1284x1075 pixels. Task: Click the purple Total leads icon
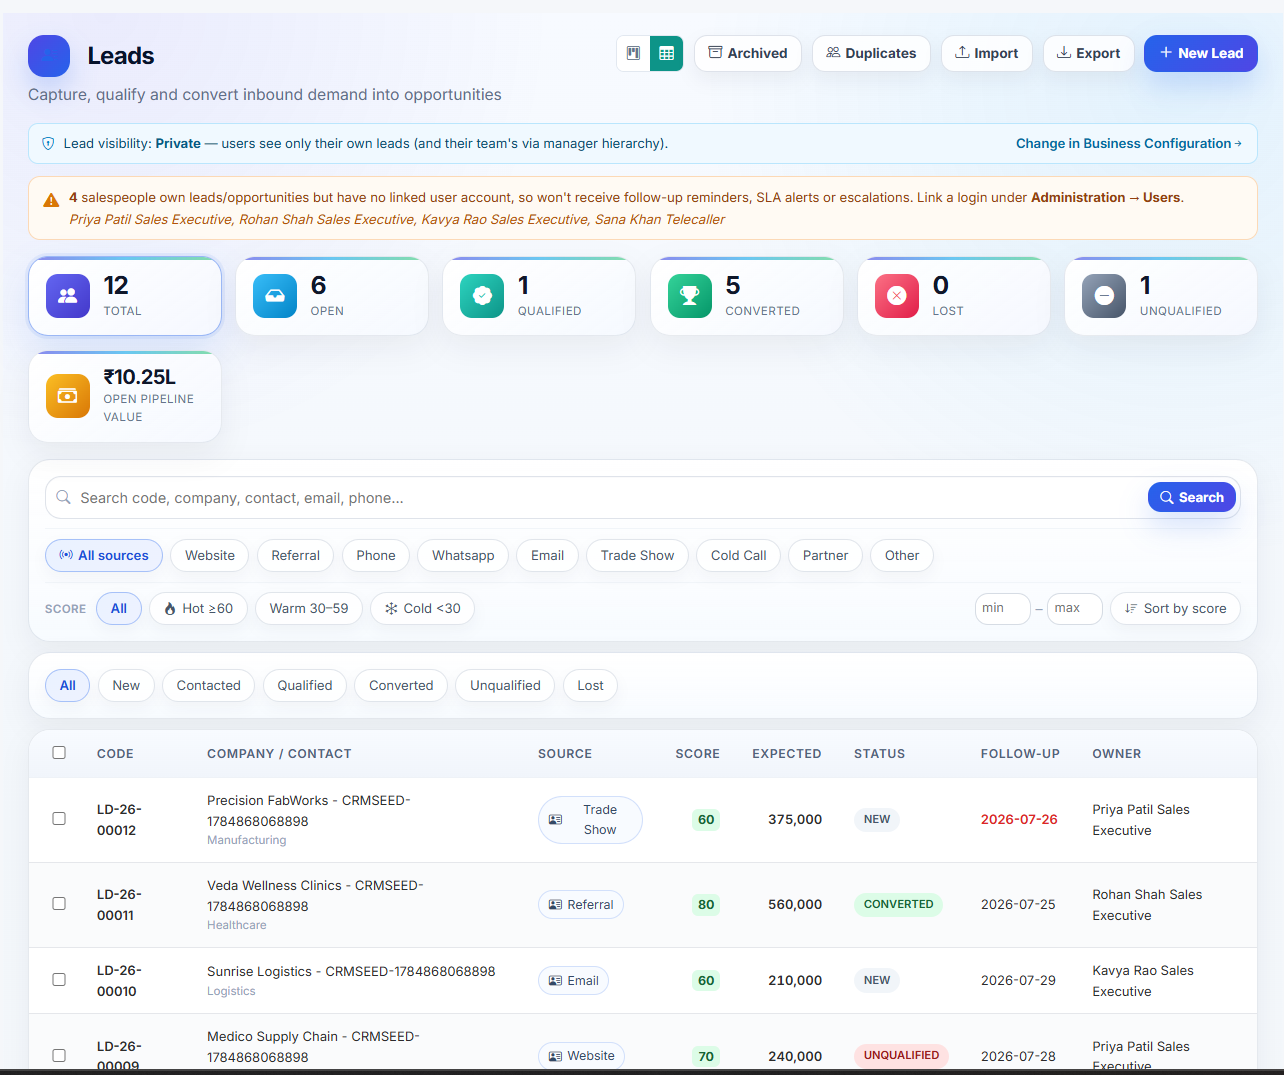pos(68,296)
